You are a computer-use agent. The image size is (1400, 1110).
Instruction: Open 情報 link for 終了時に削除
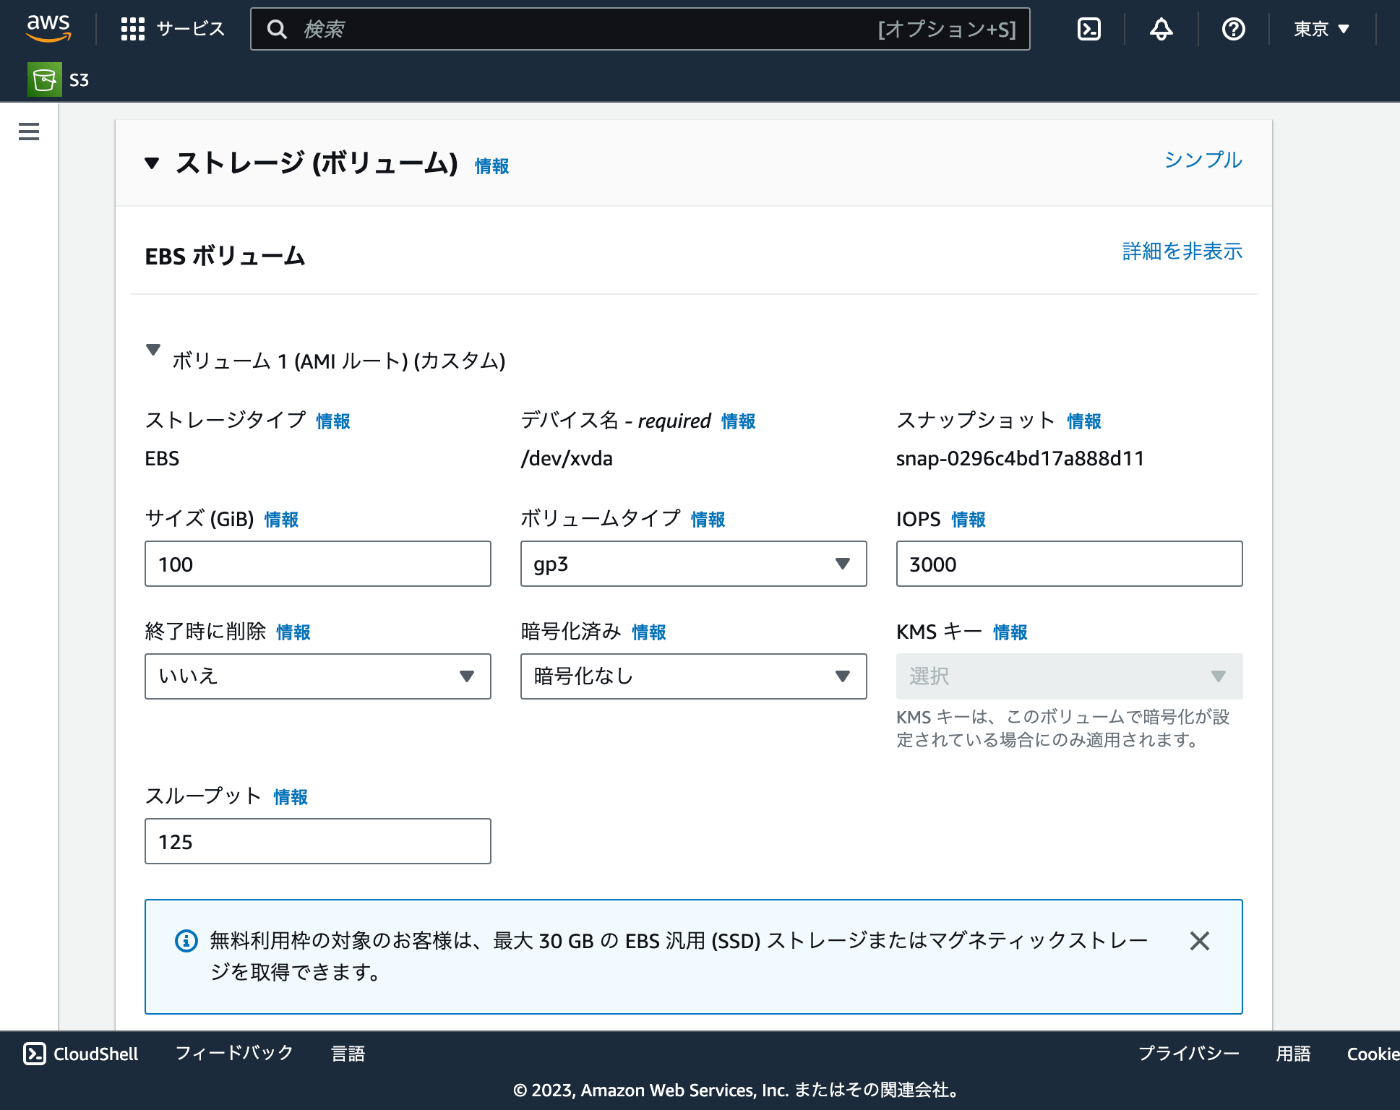[x=293, y=632]
